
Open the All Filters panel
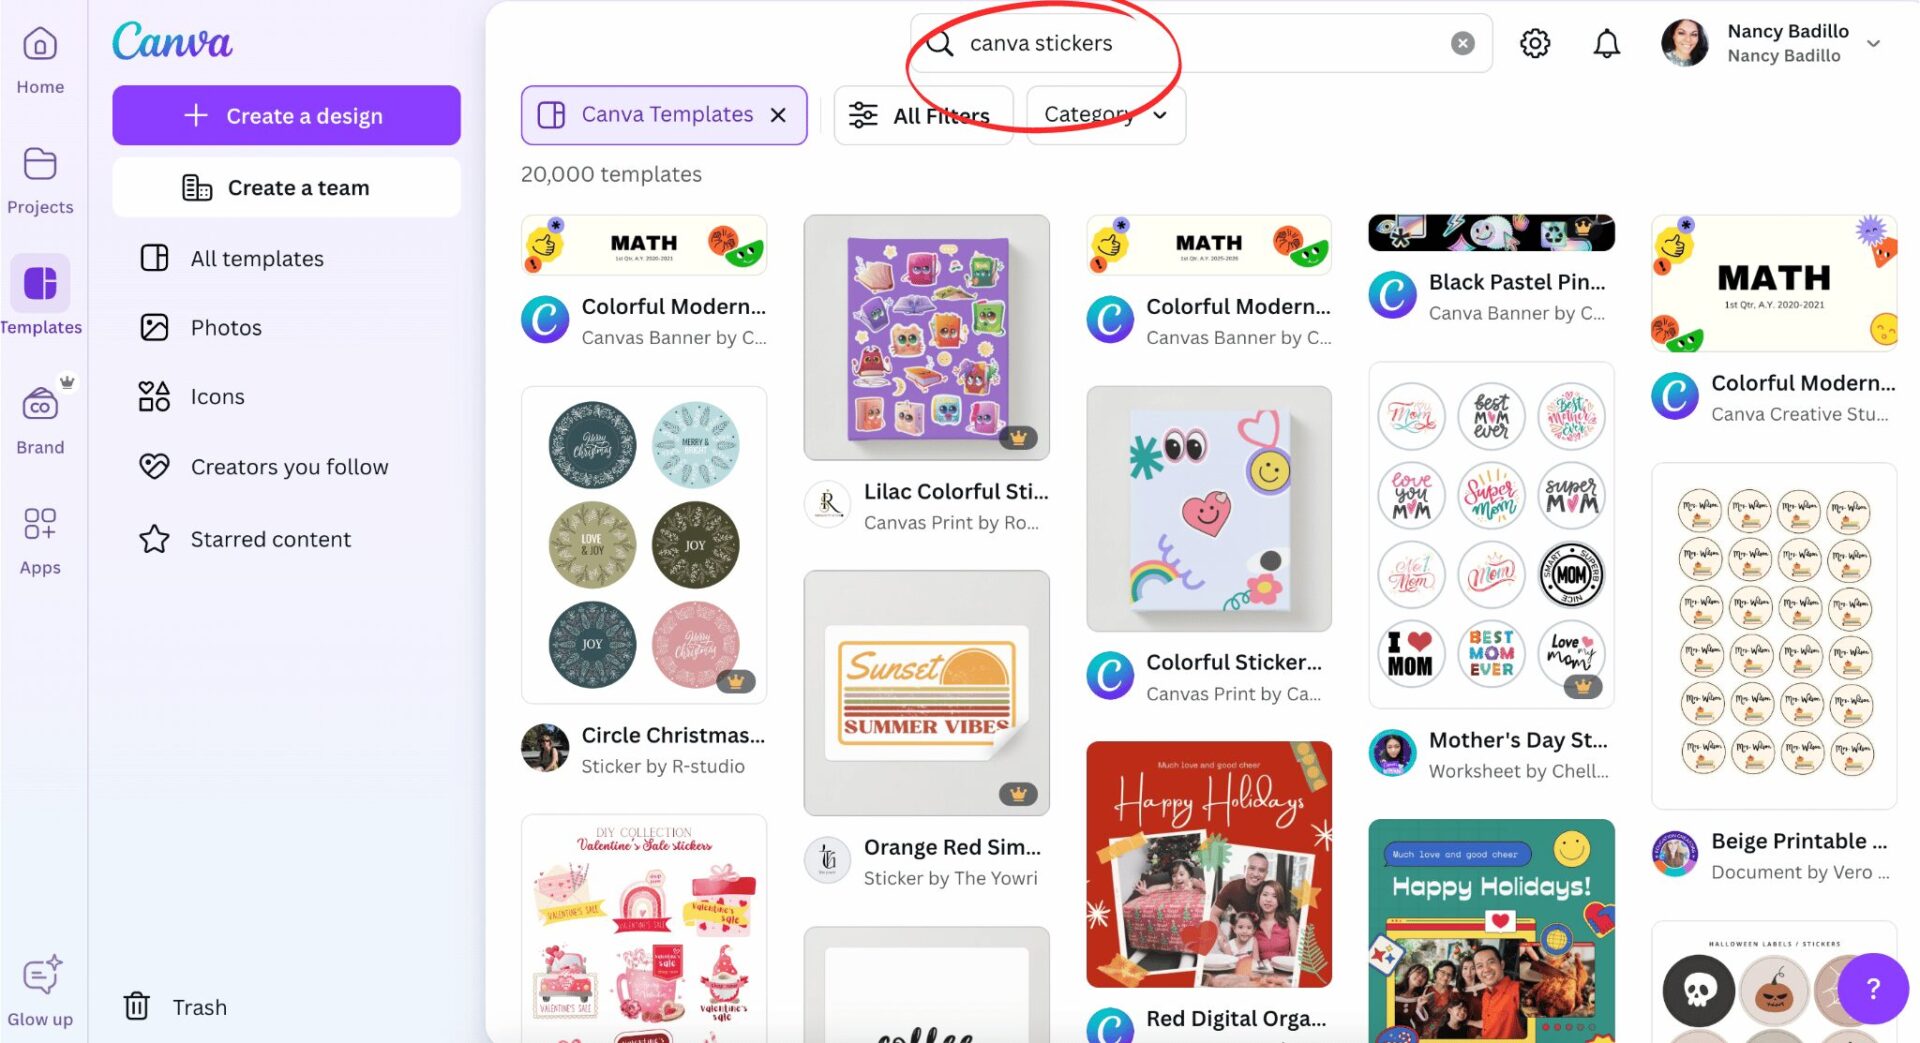(922, 115)
